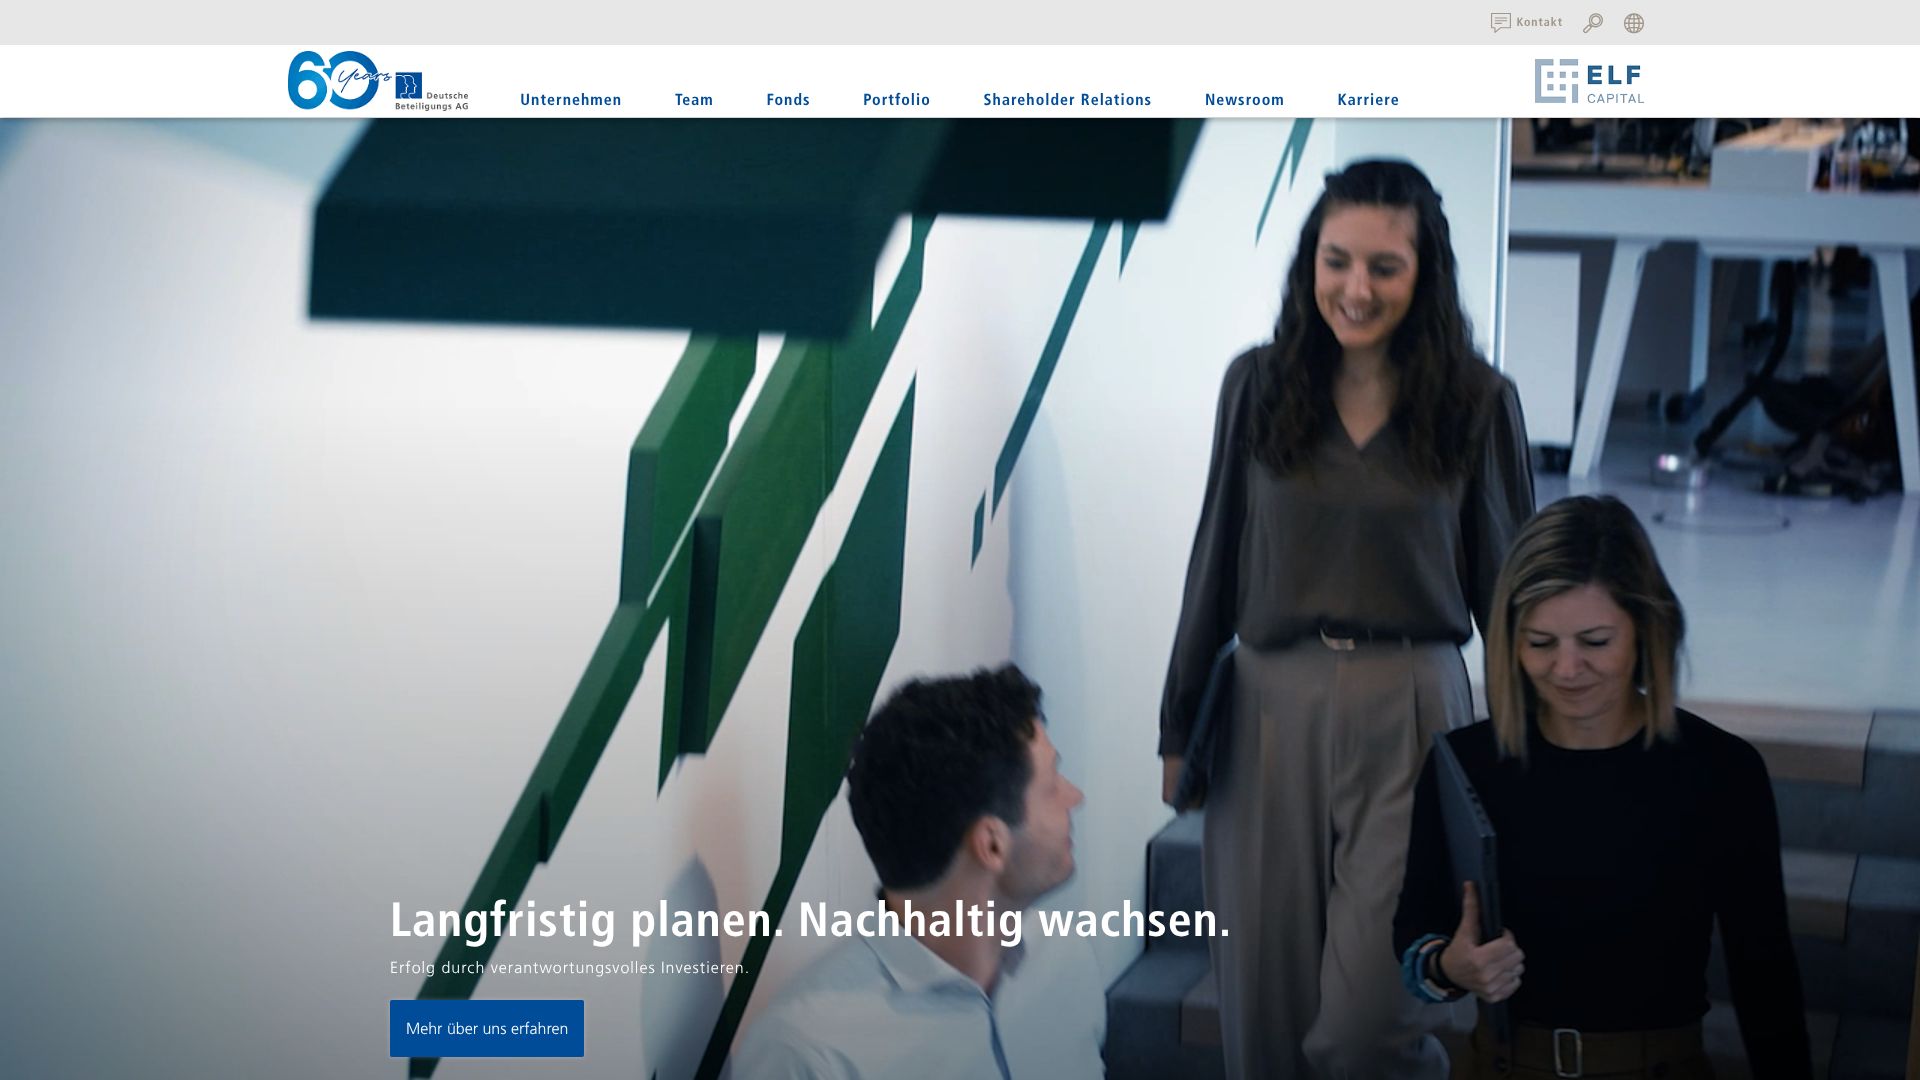The width and height of the screenshot is (1920, 1080).
Task: Open the Karriere page
Action: (x=1368, y=99)
